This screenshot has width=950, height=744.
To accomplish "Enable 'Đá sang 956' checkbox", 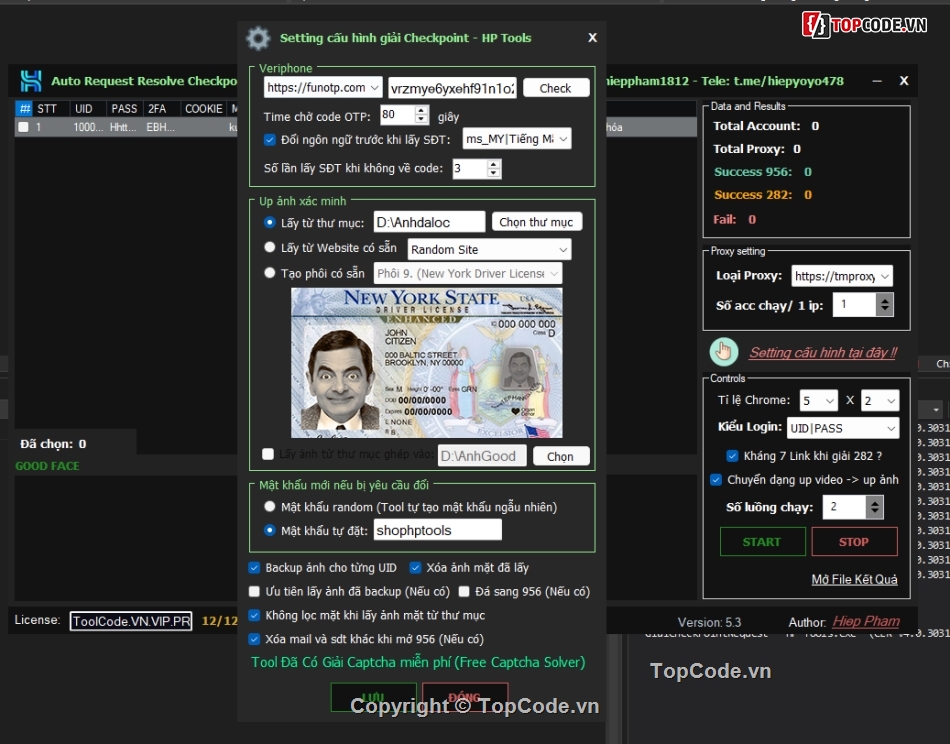I will coord(464,591).
